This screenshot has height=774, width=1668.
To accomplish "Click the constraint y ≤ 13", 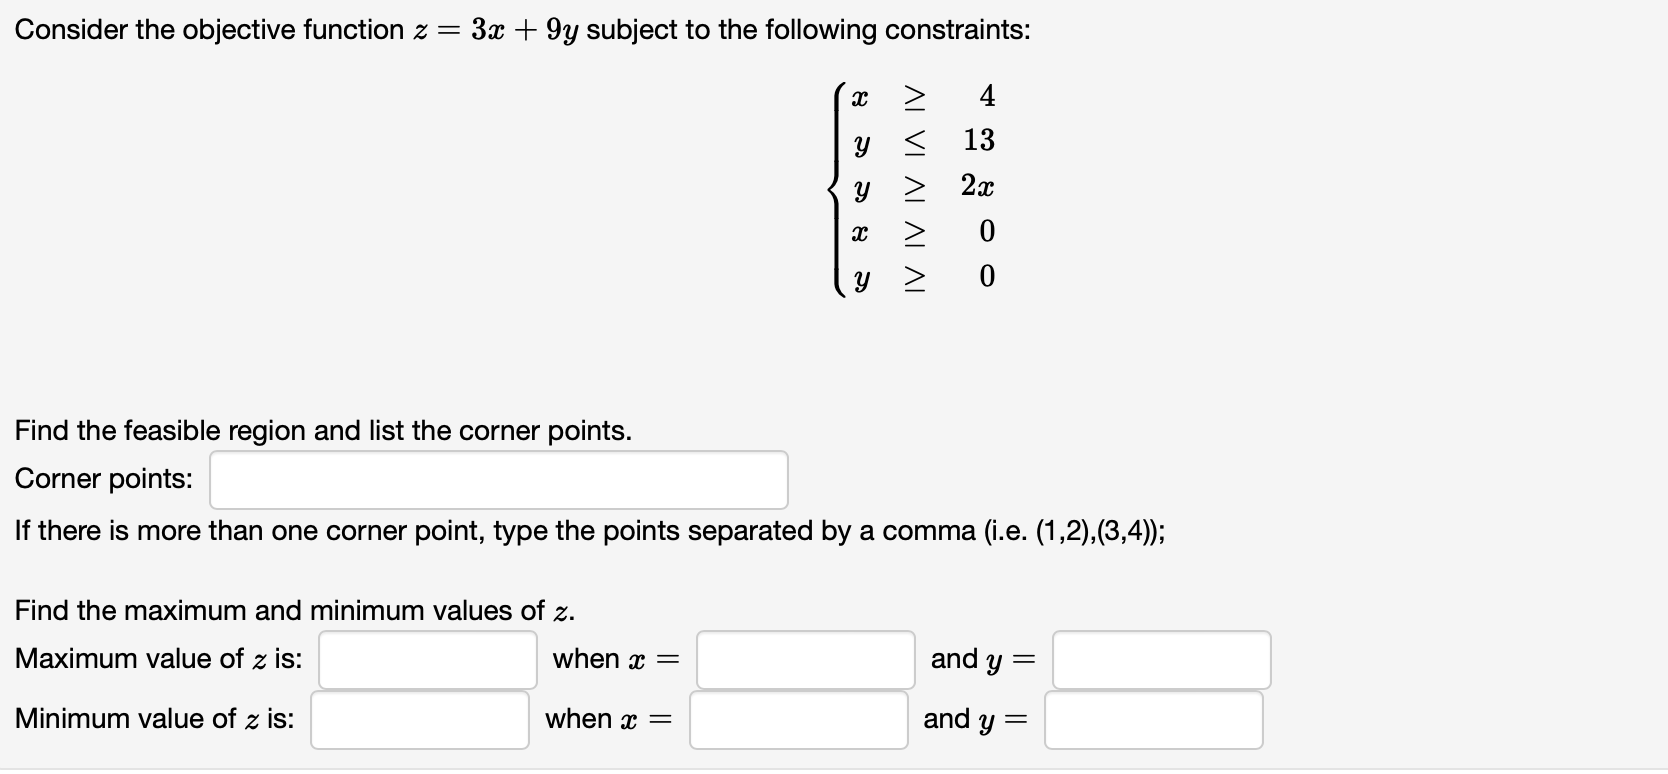I will [x=920, y=141].
